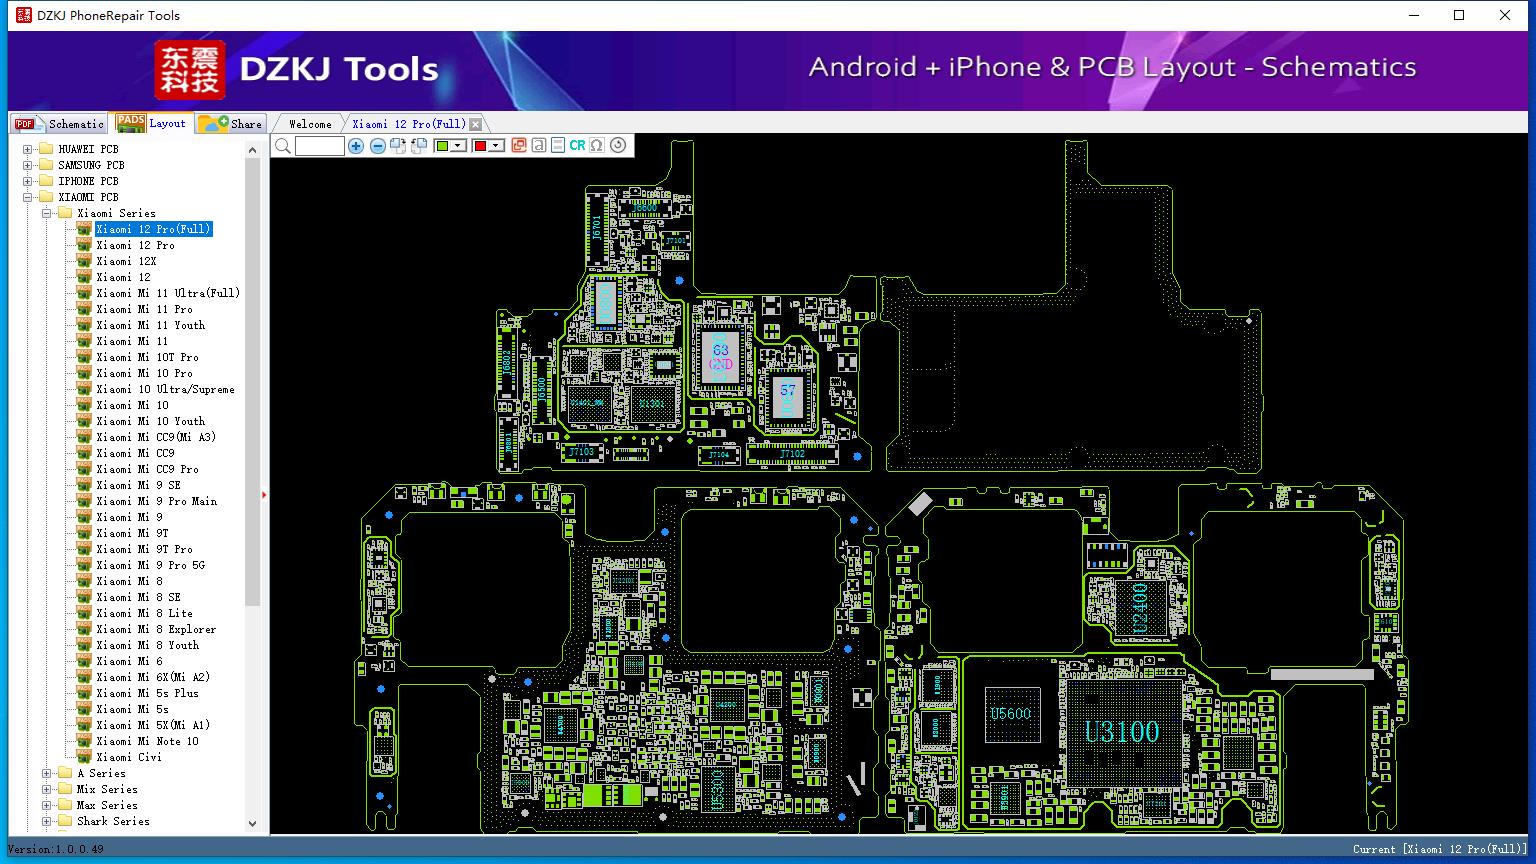Select Xiaomi 12 Pro in the tree
Screen dimensions: 1536x864
(135, 245)
